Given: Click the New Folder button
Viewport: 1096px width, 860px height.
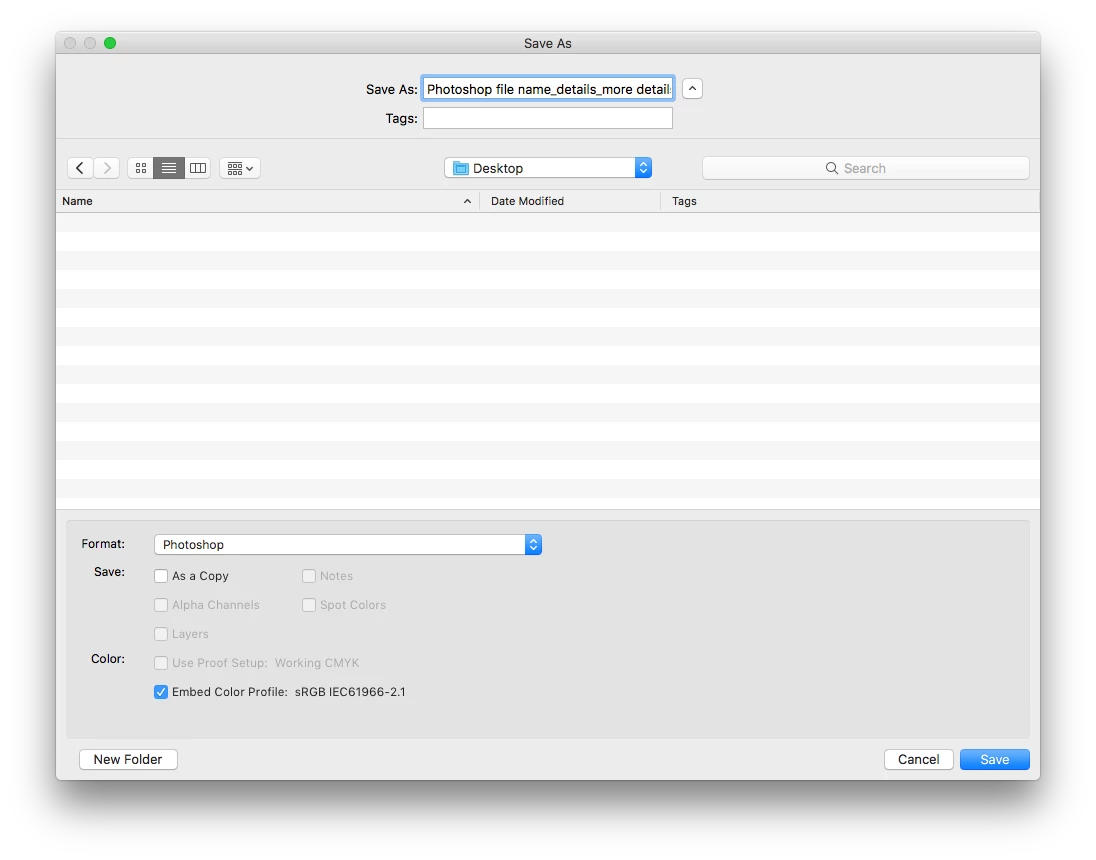Looking at the screenshot, I should tap(128, 759).
